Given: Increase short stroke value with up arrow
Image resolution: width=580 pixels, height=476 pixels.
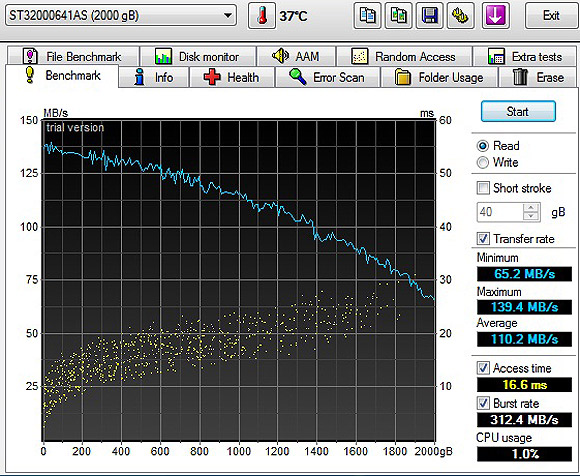Looking at the screenshot, I should (x=532, y=208).
